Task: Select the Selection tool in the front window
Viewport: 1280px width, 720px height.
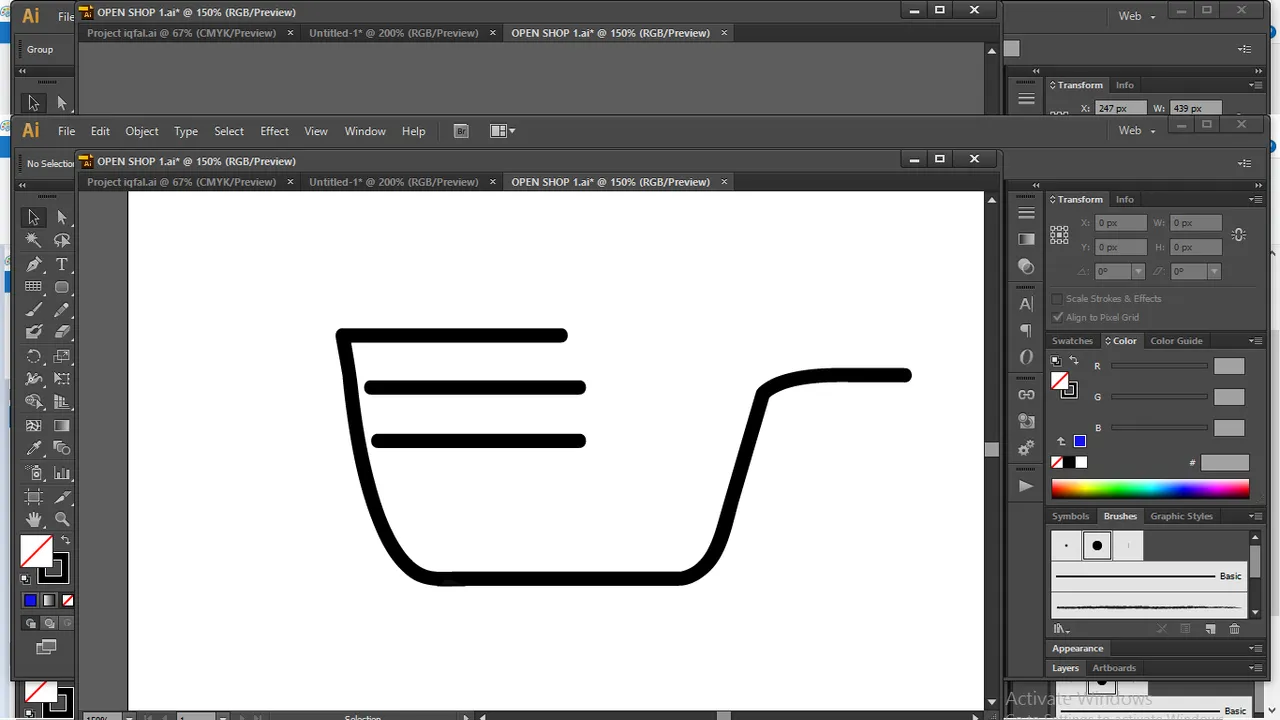Action: click(33, 217)
